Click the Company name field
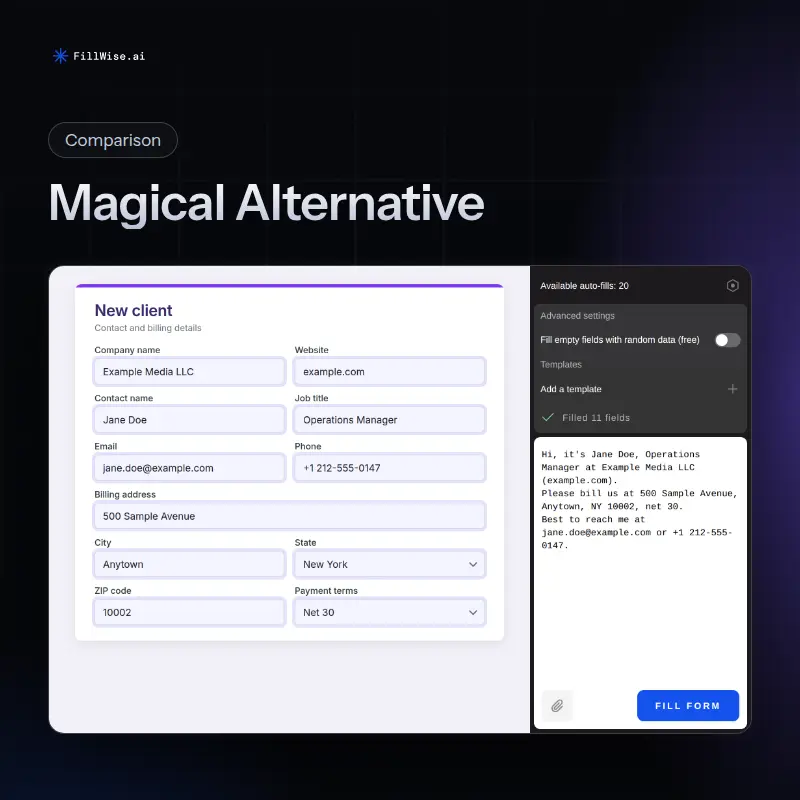 tap(189, 371)
